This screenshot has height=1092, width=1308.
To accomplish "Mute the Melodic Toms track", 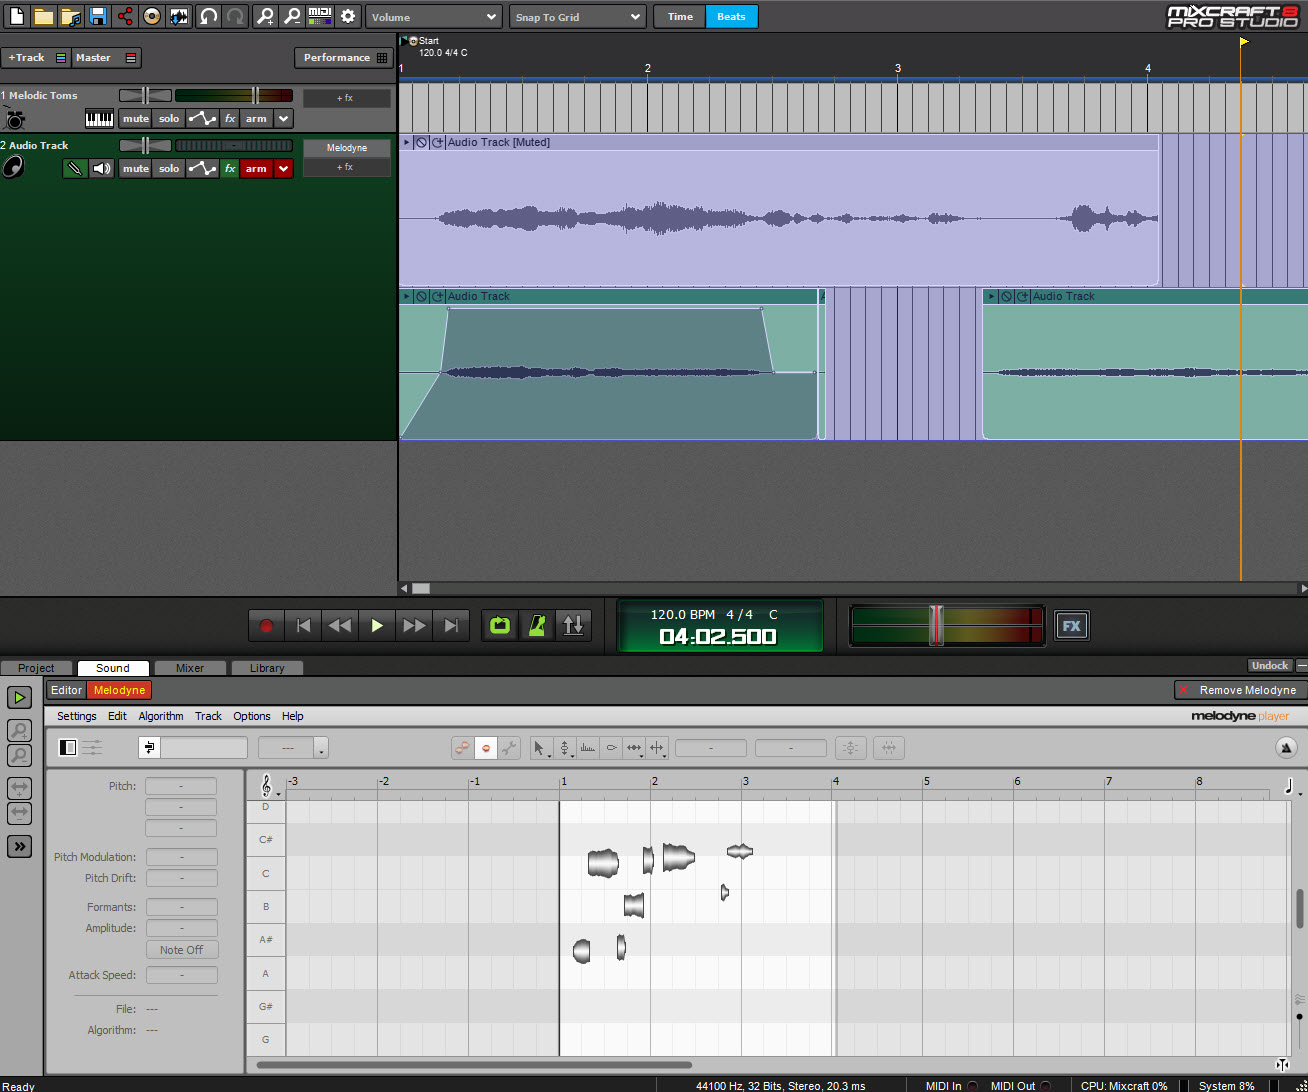I will tap(136, 119).
